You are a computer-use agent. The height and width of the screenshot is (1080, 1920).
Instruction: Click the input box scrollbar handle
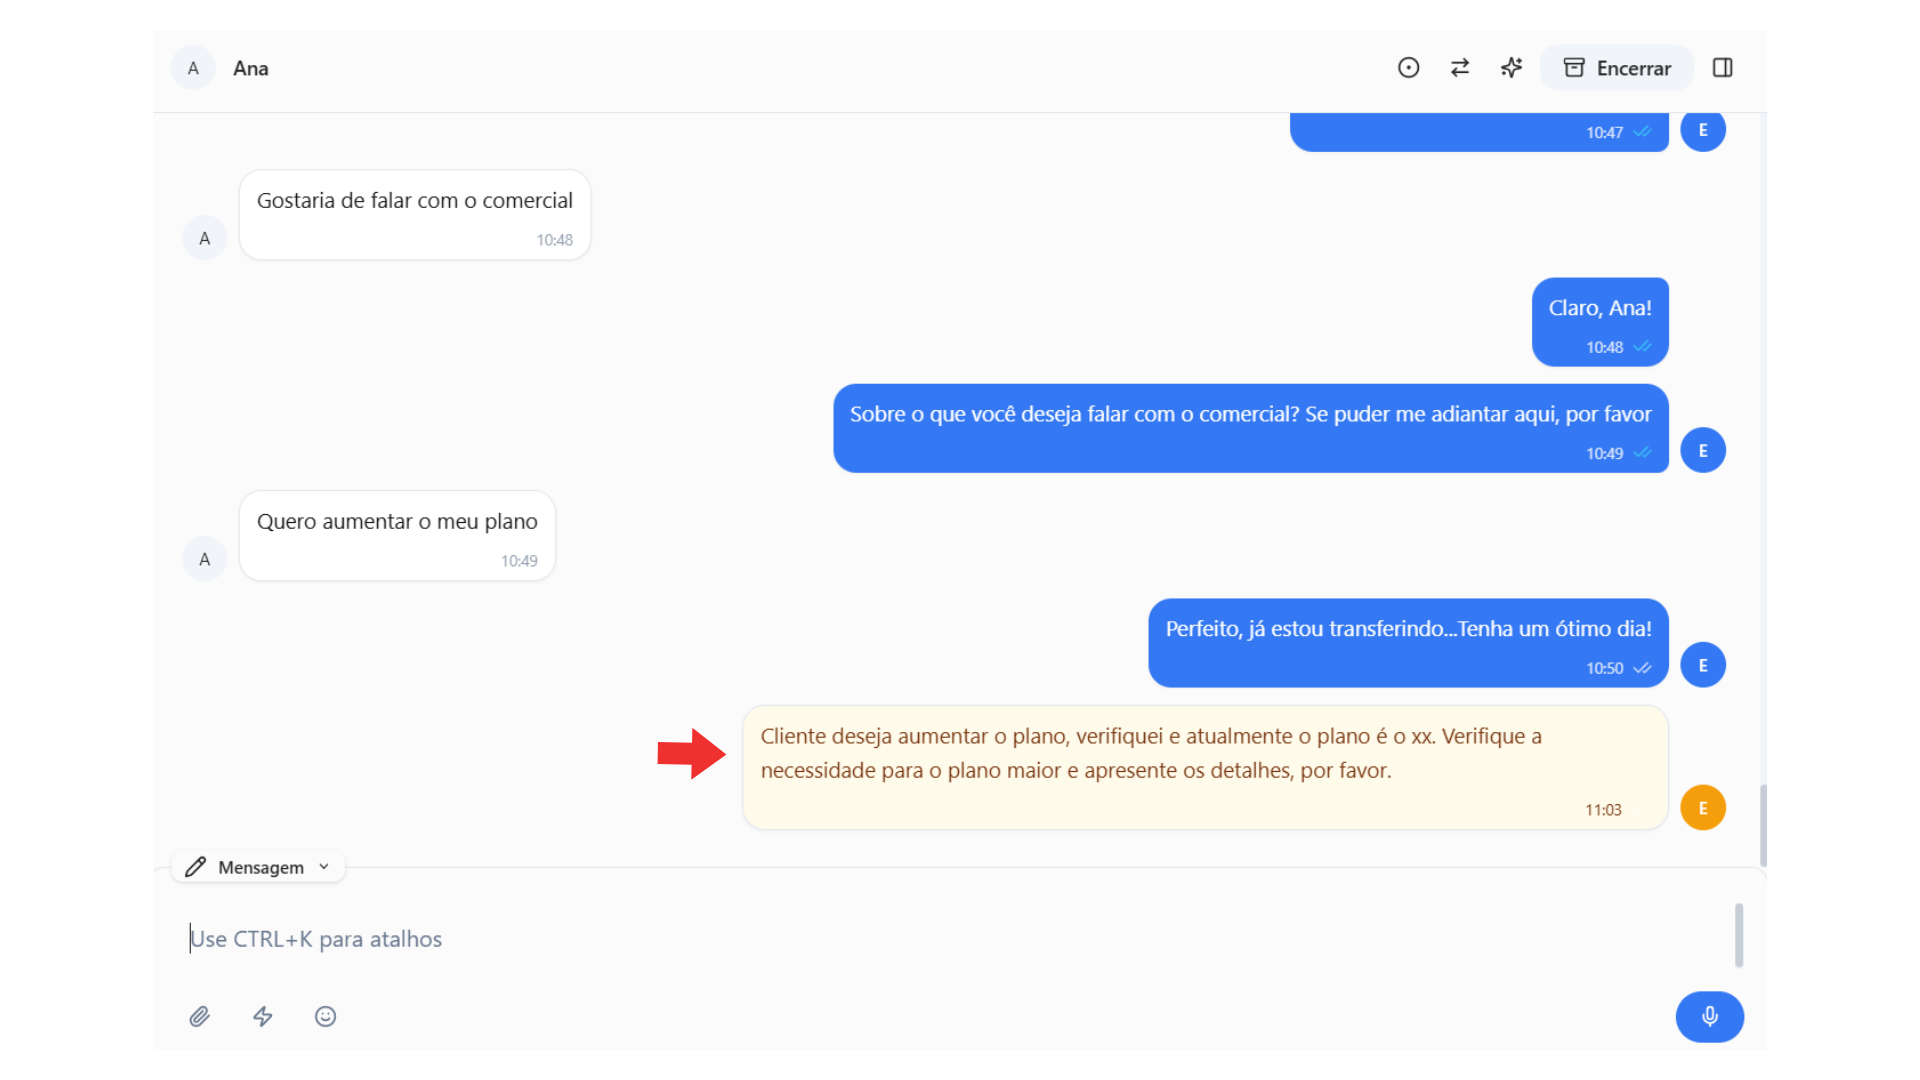pos(1739,935)
